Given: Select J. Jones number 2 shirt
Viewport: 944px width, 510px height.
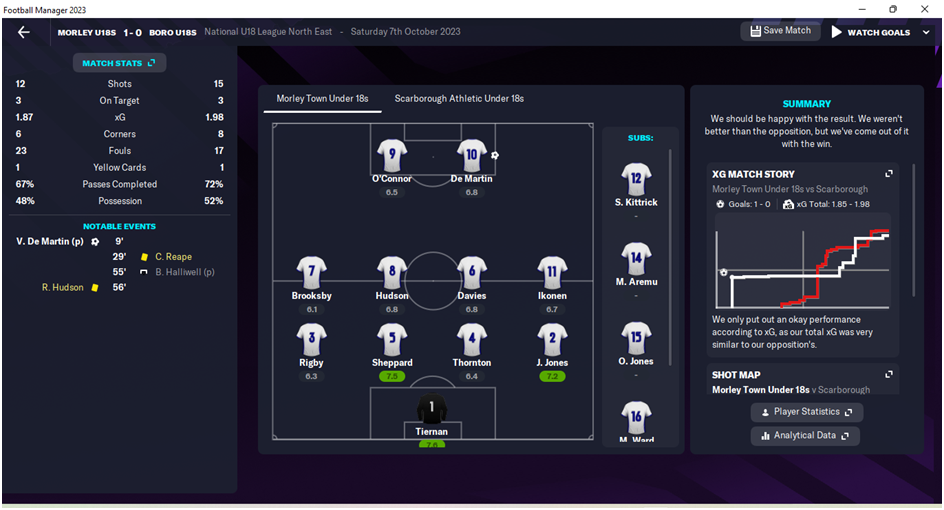Looking at the screenshot, I should [552, 340].
